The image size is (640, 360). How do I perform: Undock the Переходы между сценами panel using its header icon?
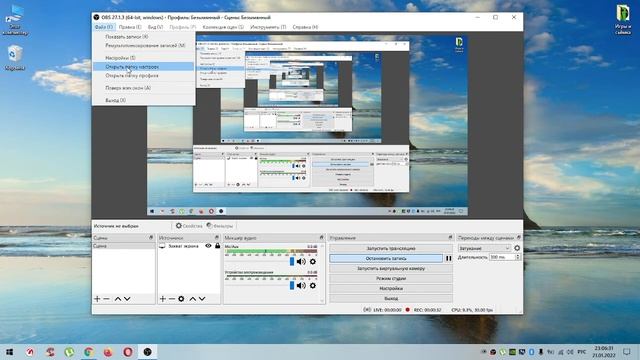pos(519,238)
